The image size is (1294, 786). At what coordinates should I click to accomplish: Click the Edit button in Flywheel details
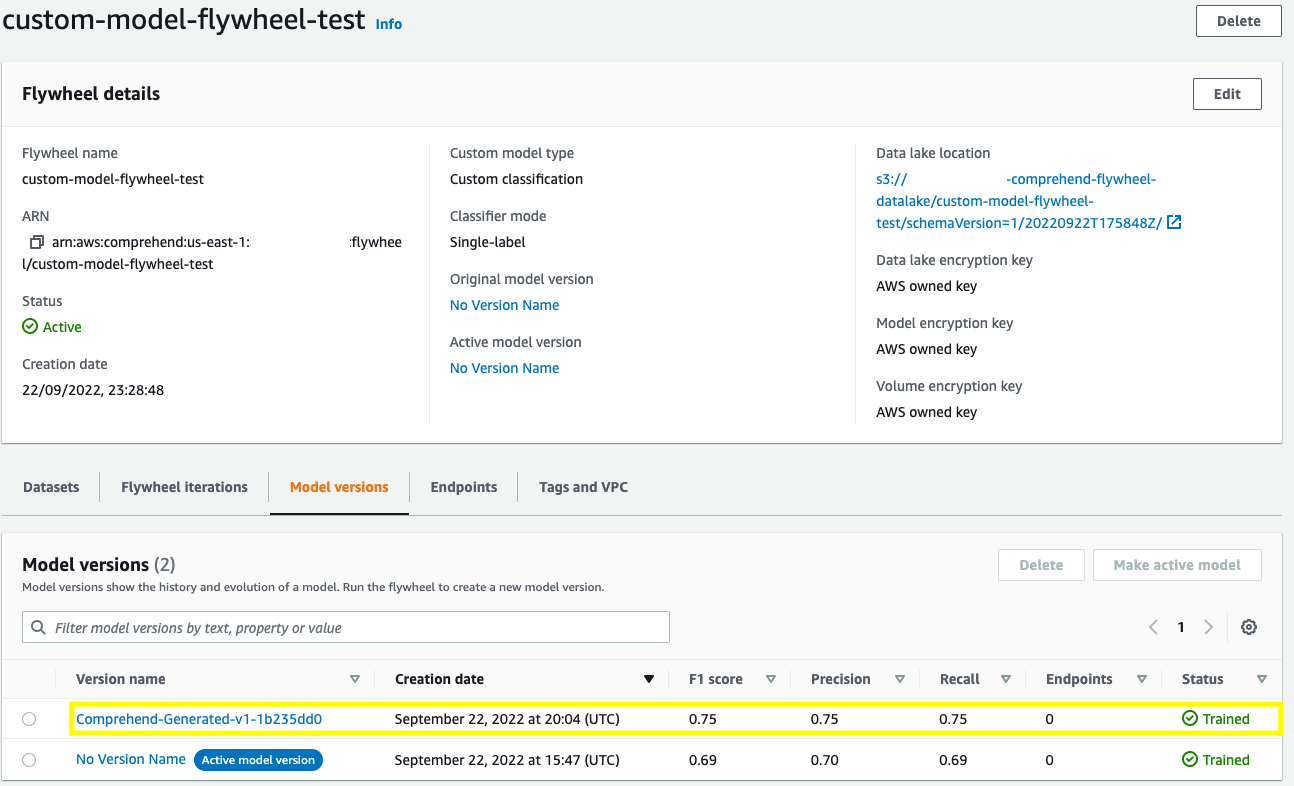point(1227,94)
